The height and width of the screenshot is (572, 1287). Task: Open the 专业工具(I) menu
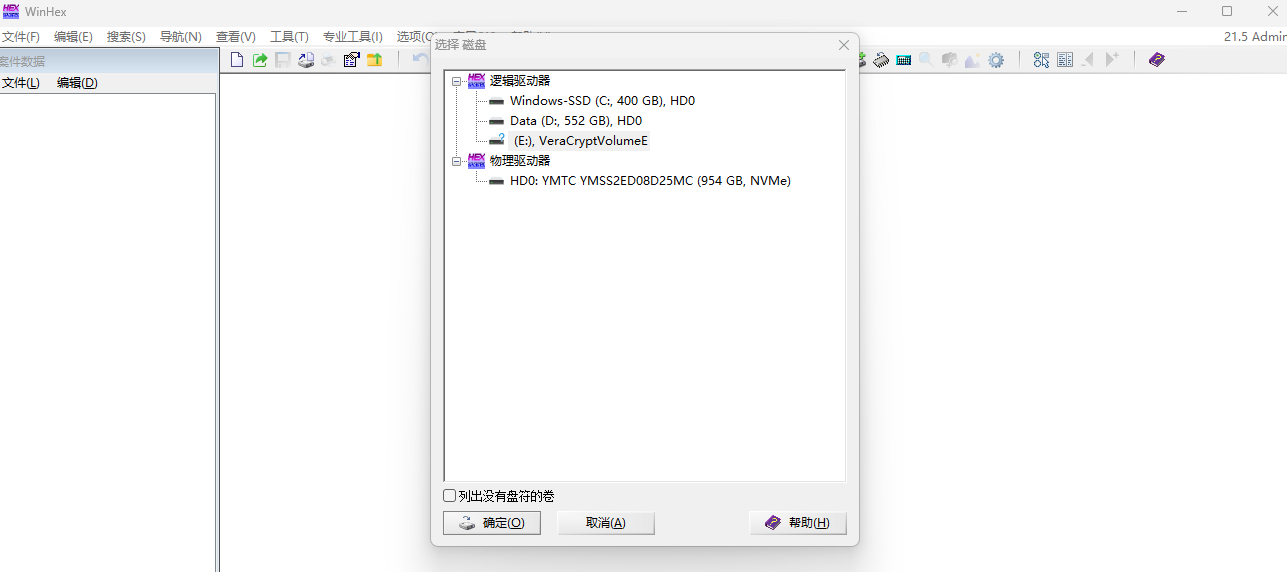click(x=352, y=36)
